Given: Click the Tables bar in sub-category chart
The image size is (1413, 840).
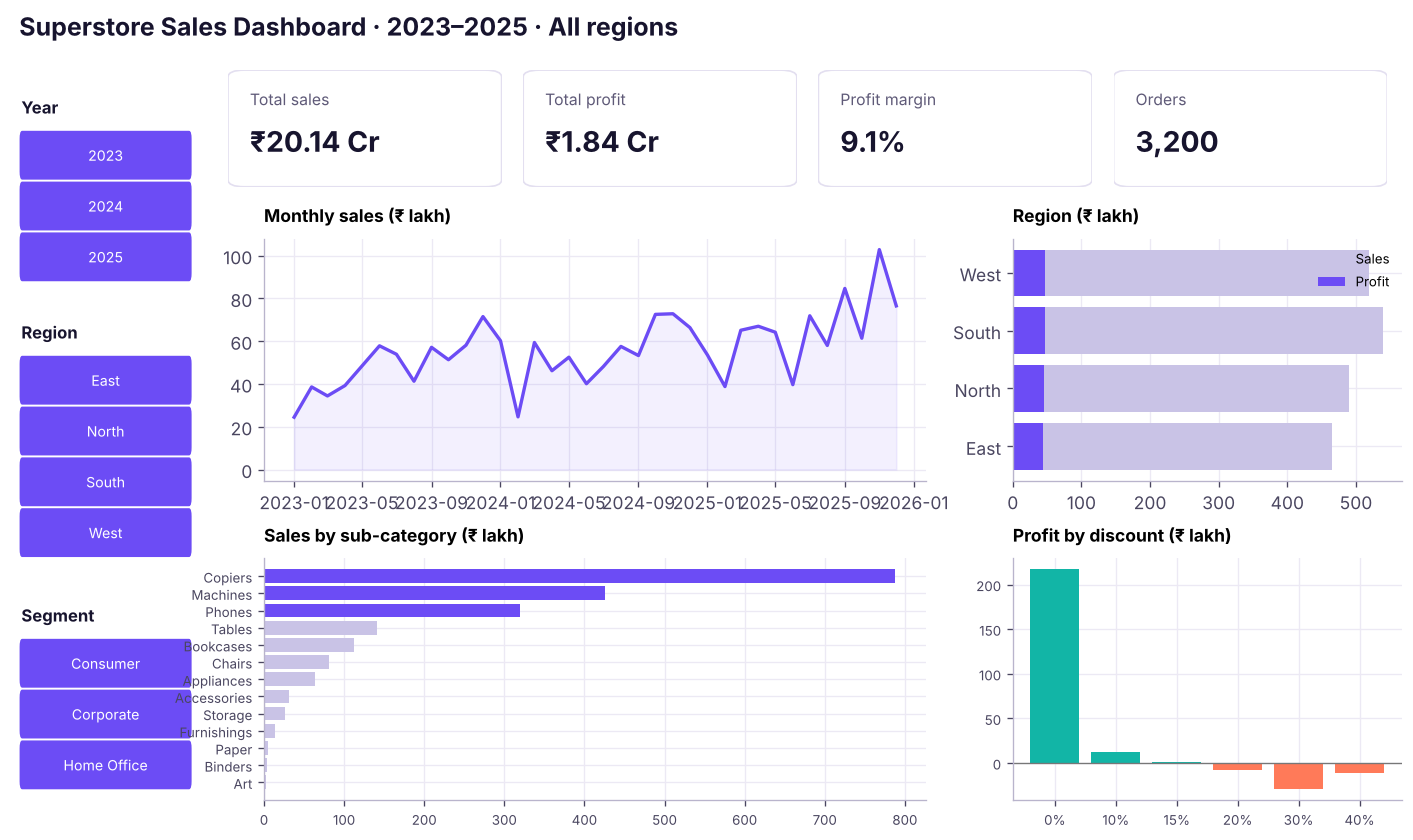Looking at the screenshot, I should click(320, 628).
